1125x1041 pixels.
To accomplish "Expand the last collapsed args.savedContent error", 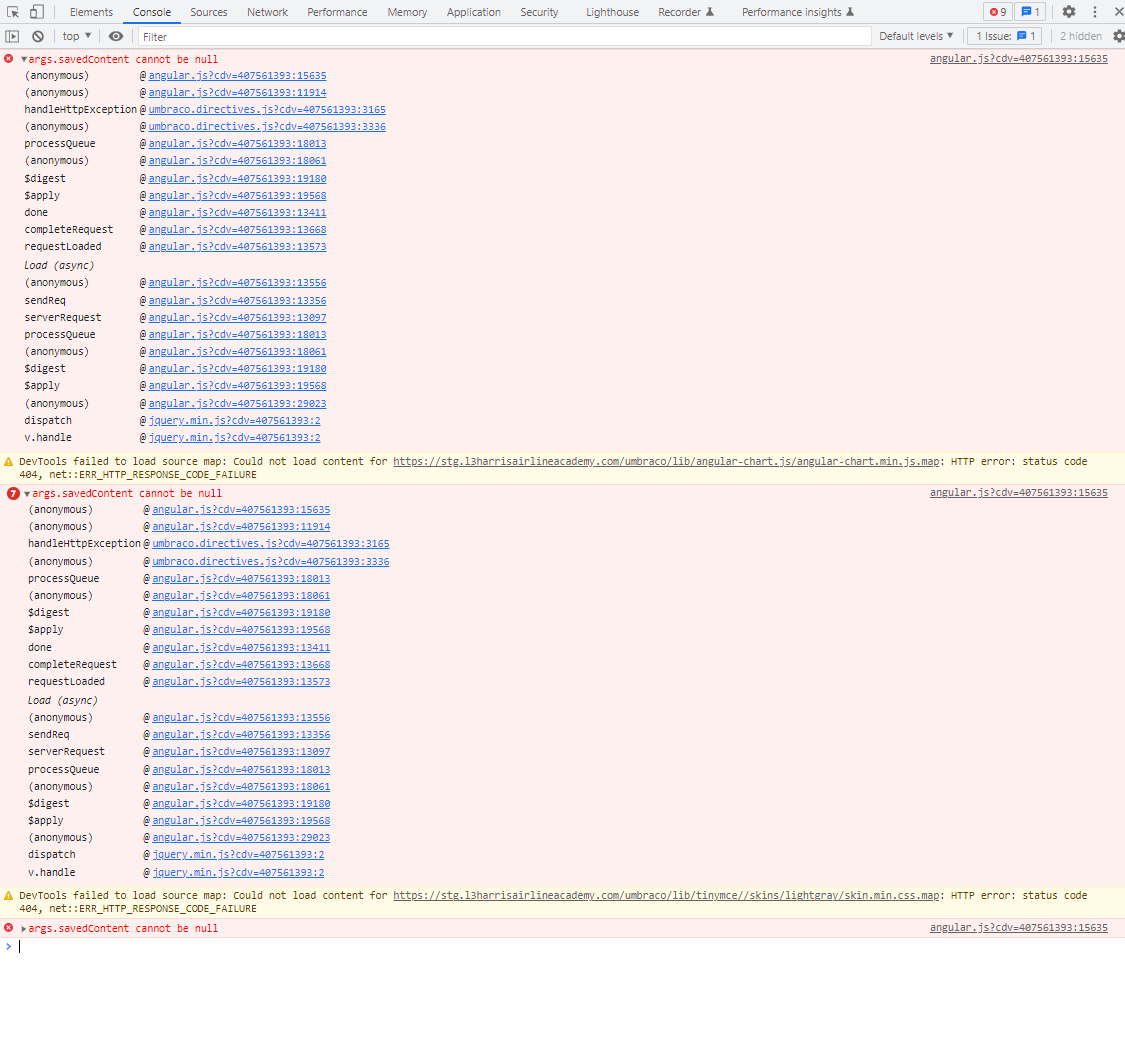I will pyautogui.click(x=24, y=928).
